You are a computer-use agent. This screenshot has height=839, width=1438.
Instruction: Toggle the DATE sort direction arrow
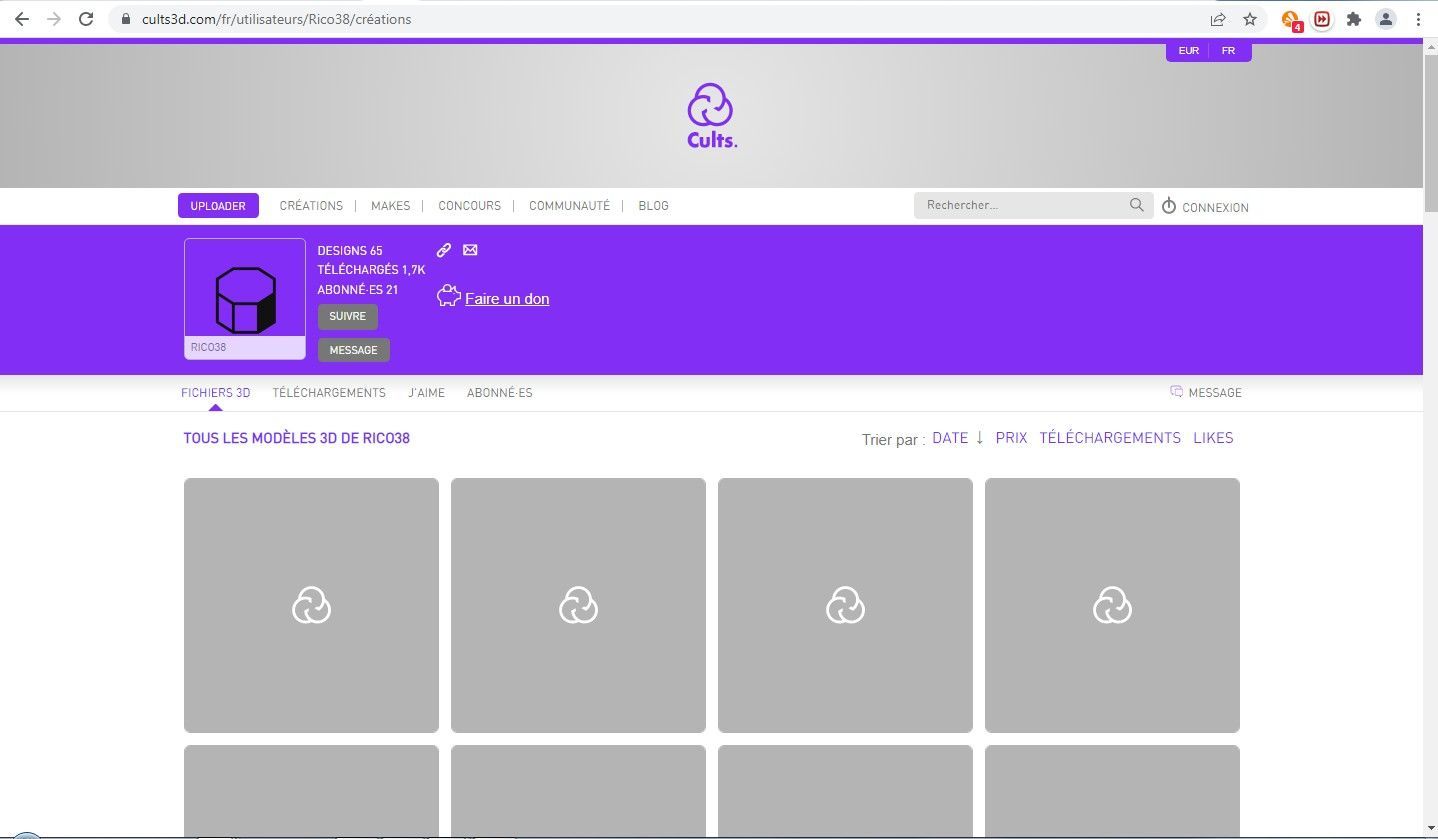pos(980,438)
